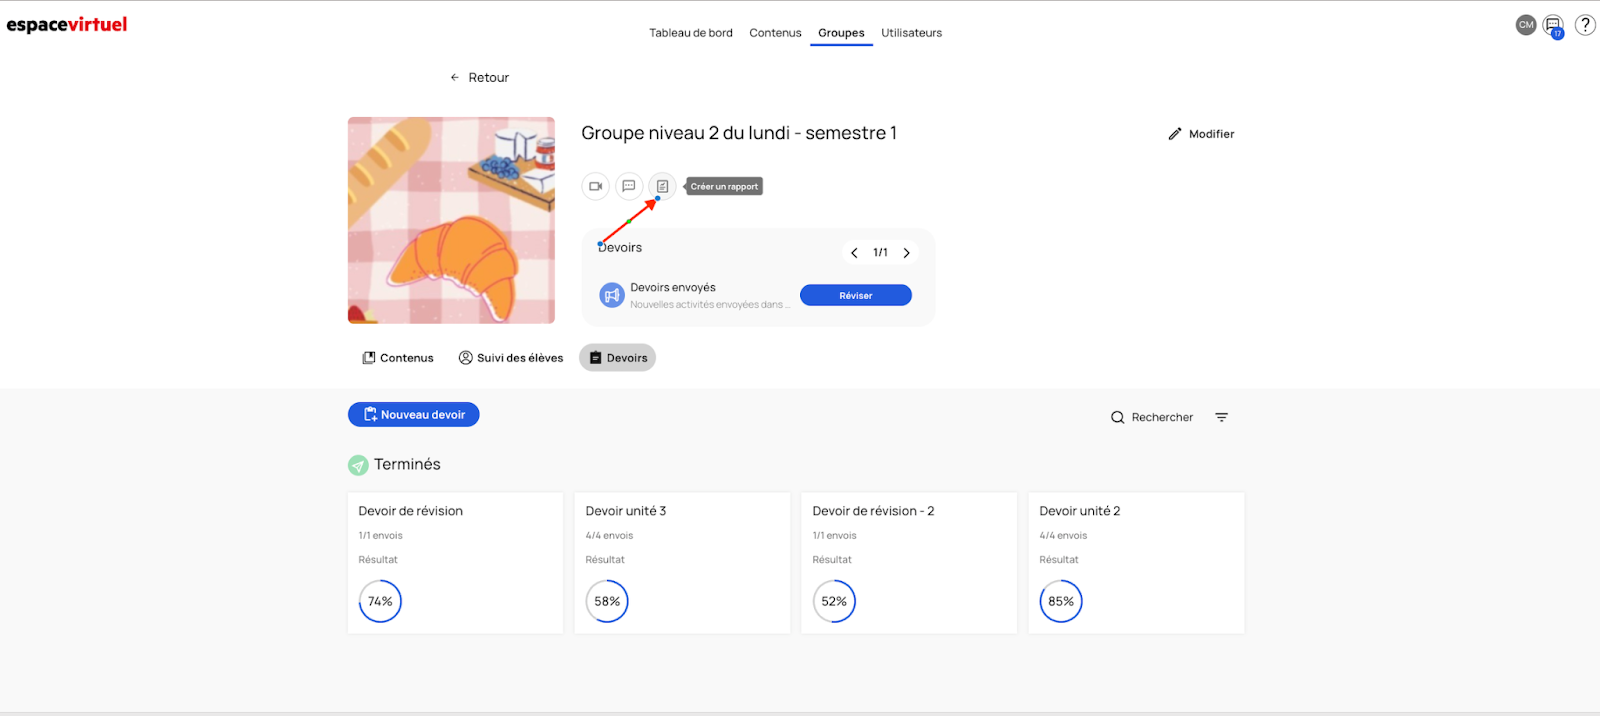Click the Rechercher search field
1600x716 pixels.
(x=1153, y=417)
